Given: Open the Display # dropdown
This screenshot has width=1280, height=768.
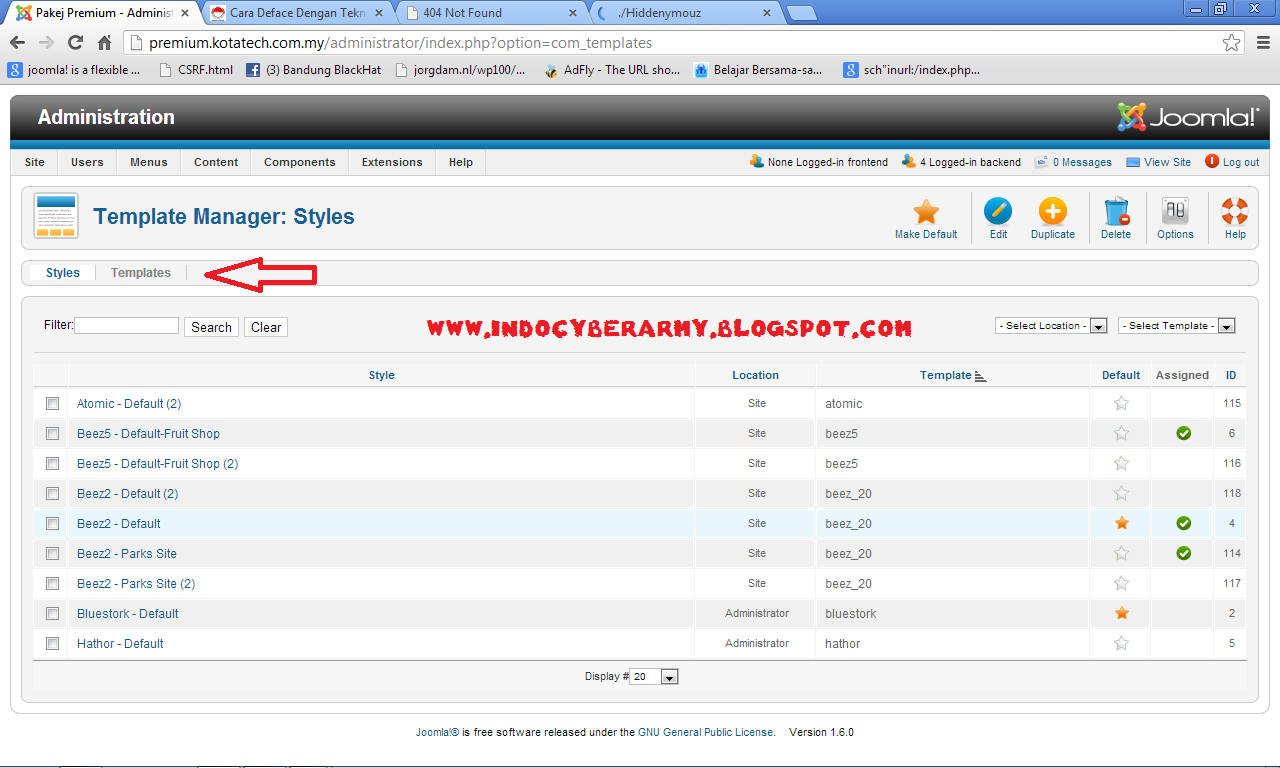Looking at the screenshot, I should [654, 677].
